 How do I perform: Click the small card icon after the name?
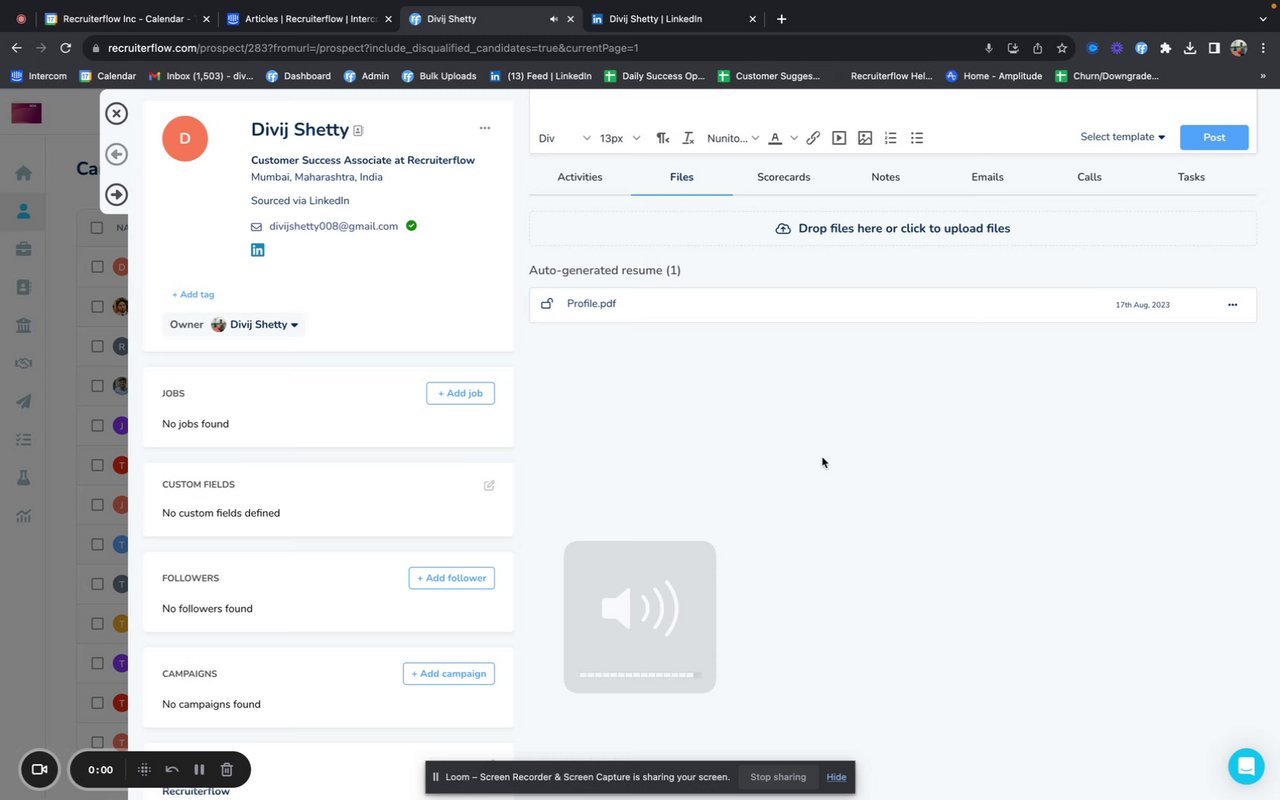[x=358, y=131]
